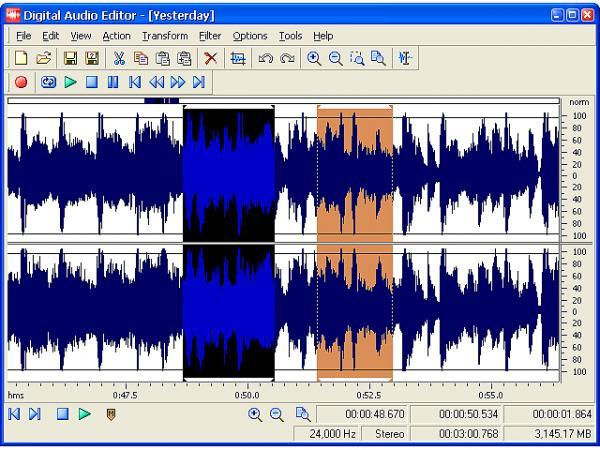The width and height of the screenshot is (600, 450).
Task: Start playback with the green Play button in the toolbar
Action: pyautogui.click(x=70, y=82)
